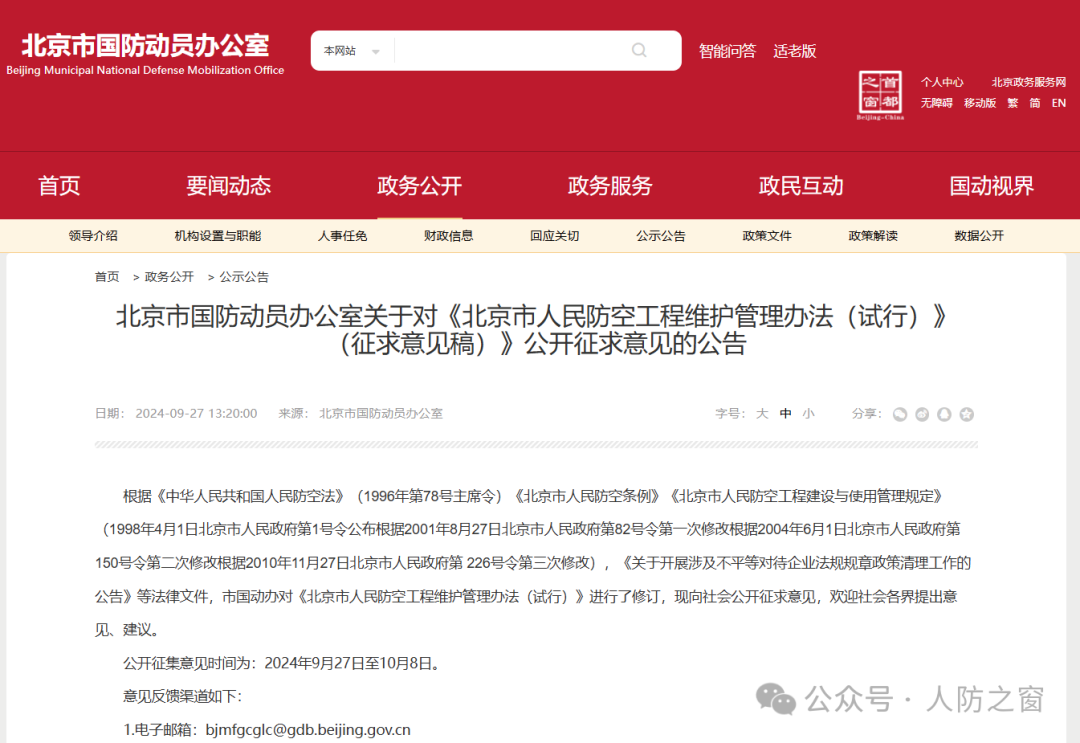The height and width of the screenshot is (743, 1080).
Task: Expand the 政务公开 navigation menu
Action: (x=419, y=185)
